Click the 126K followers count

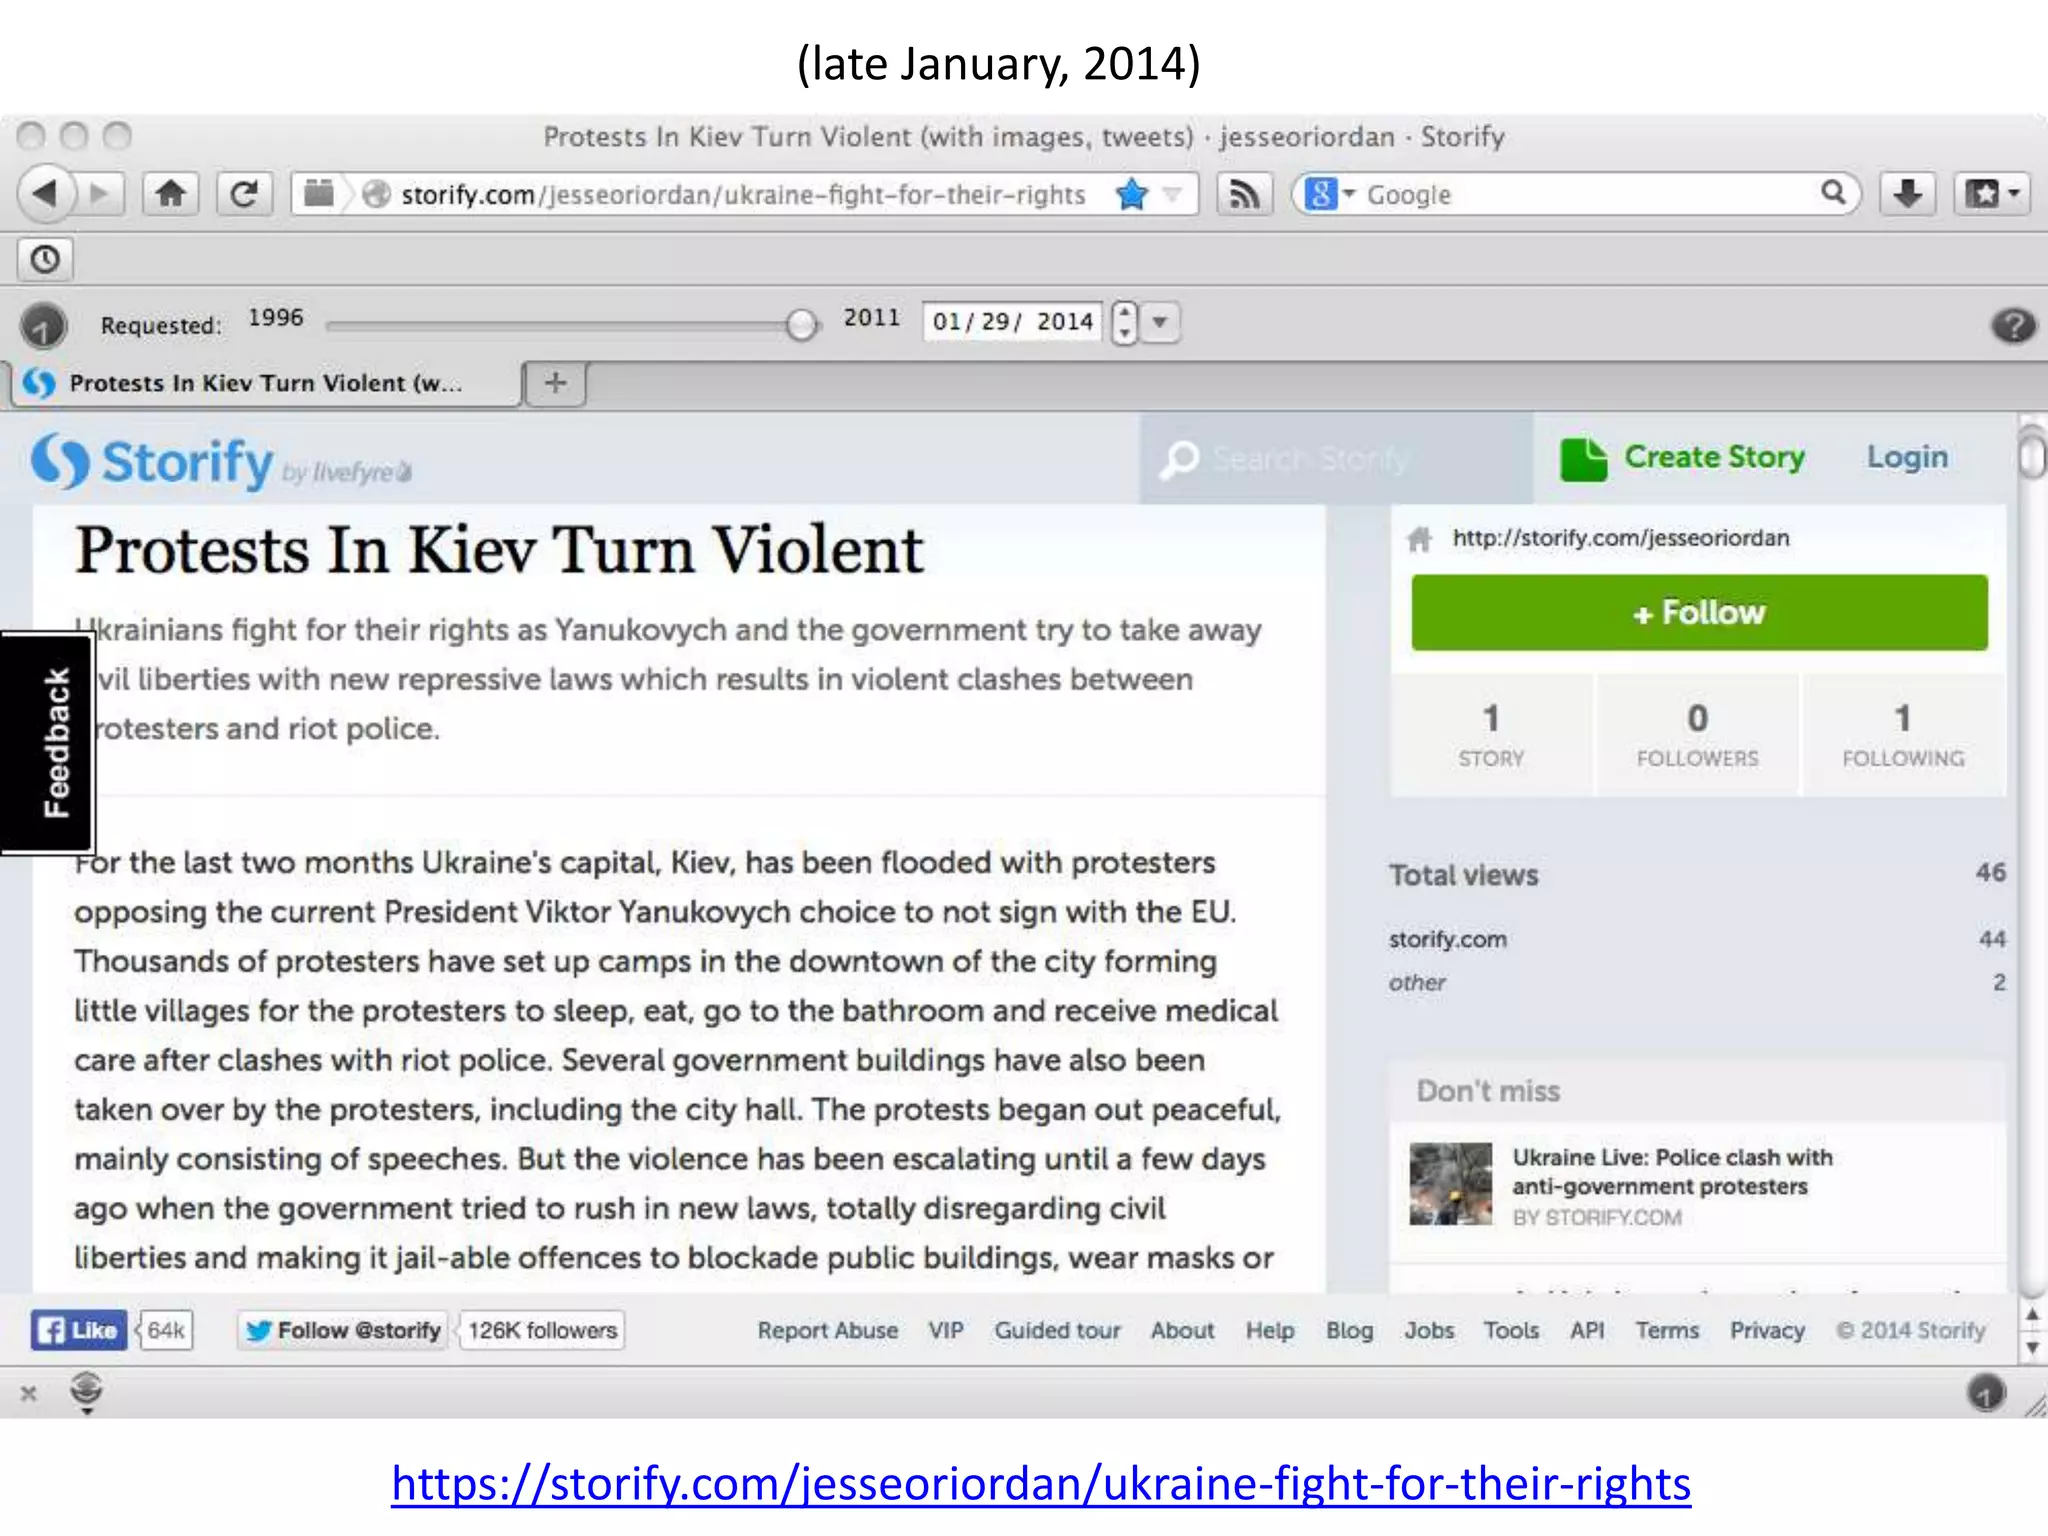tap(542, 1331)
